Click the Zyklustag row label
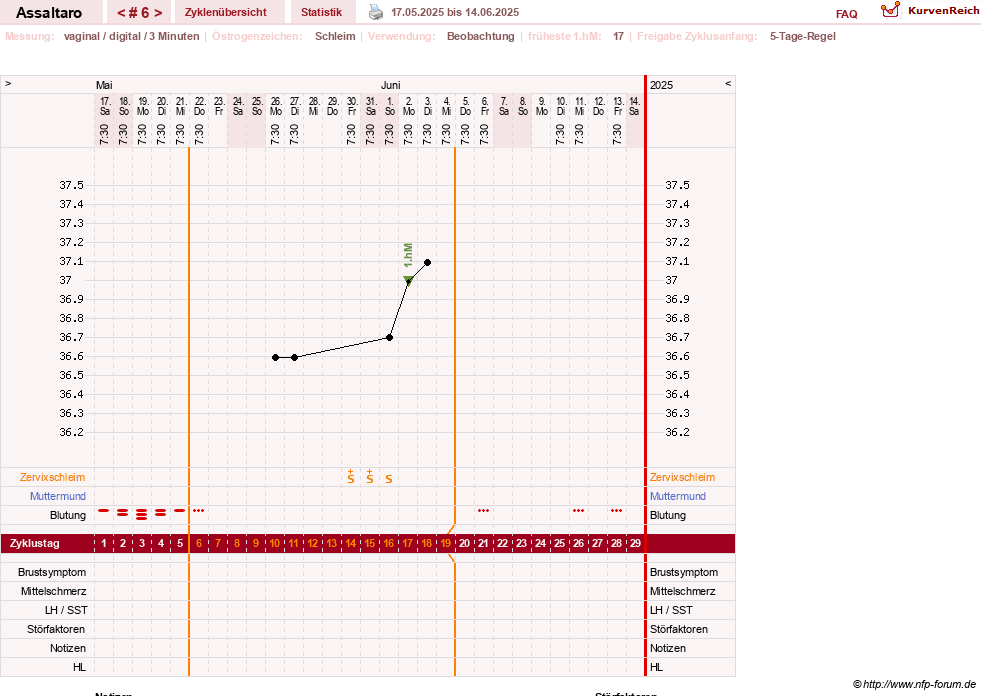Viewport: 981px width, 696px height. click(34, 543)
